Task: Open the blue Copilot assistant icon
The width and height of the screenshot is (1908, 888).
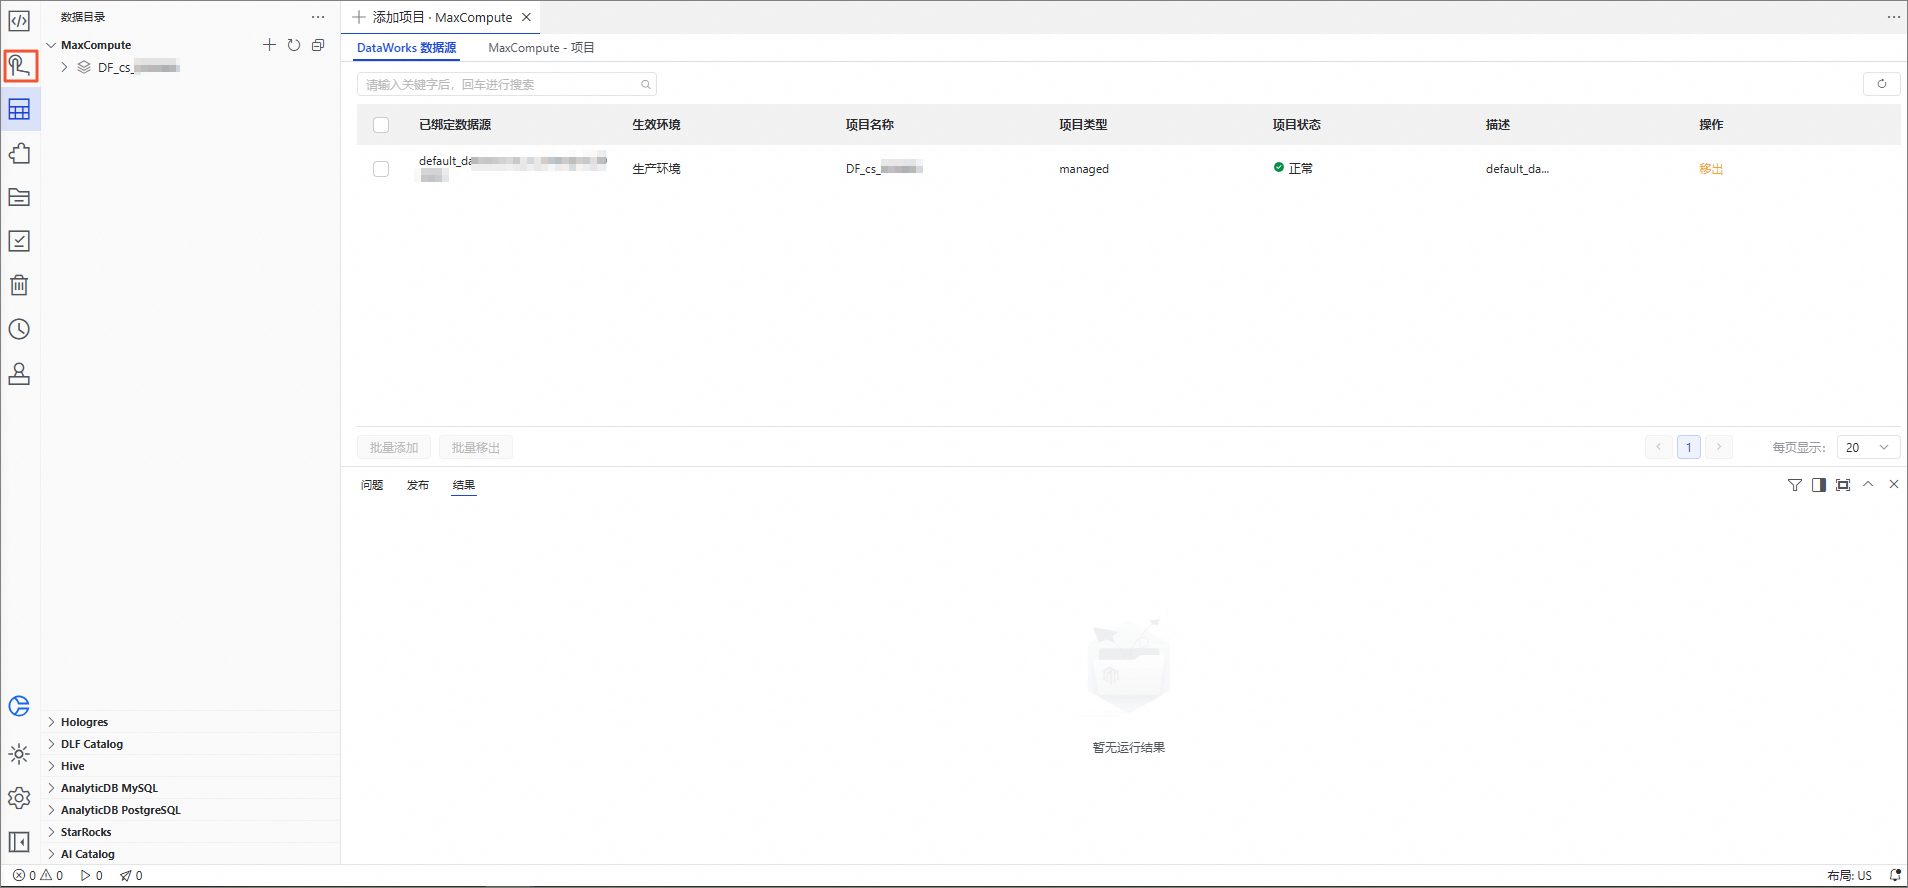Action: click(x=19, y=706)
